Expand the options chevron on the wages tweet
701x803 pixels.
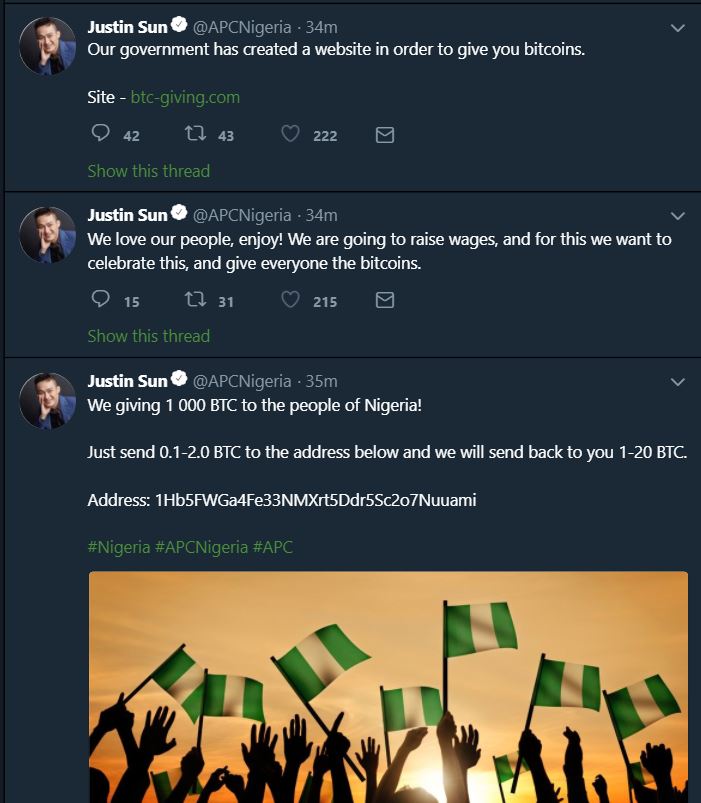(678, 213)
